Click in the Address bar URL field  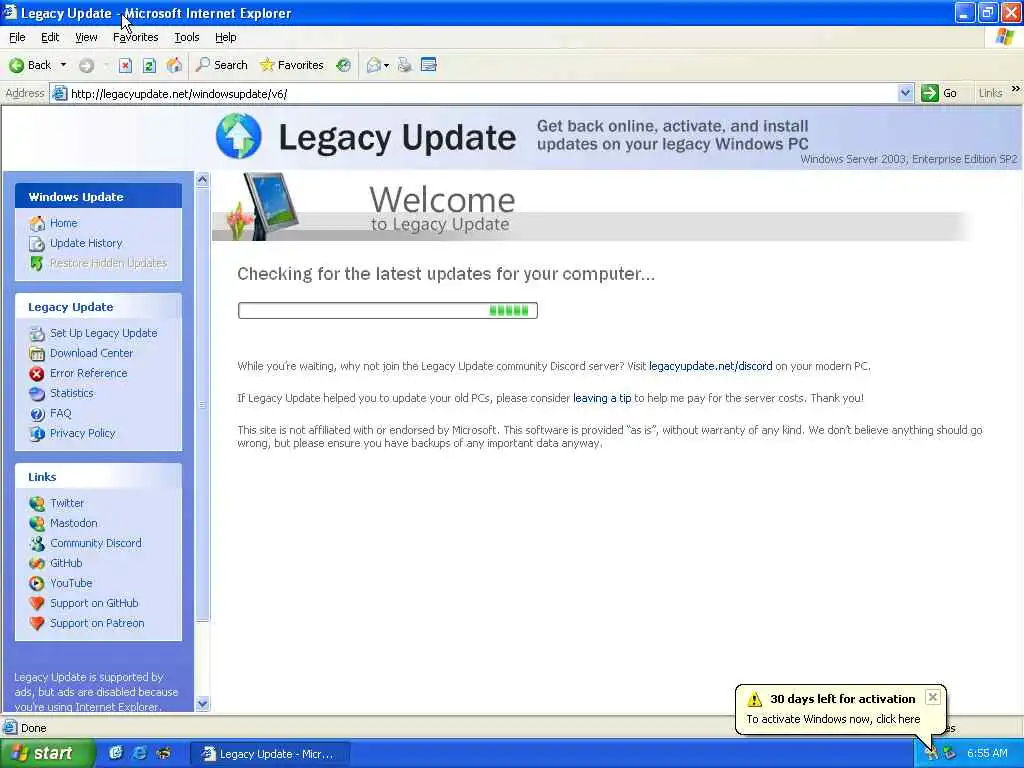coord(482,93)
